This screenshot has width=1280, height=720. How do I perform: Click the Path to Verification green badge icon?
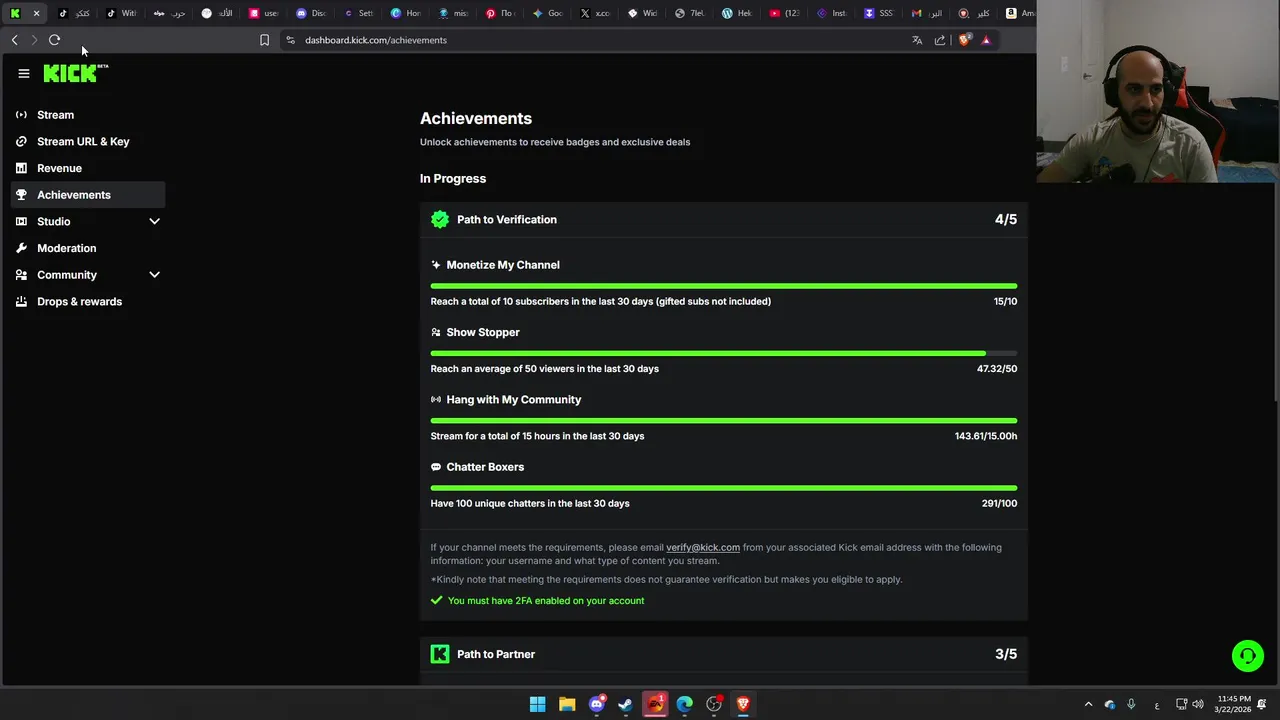(440, 219)
